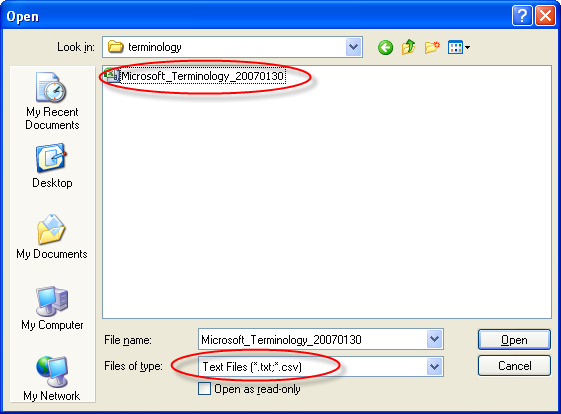Jump to the Desktop location
The height and width of the screenshot is (414, 561).
coord(52,166)
